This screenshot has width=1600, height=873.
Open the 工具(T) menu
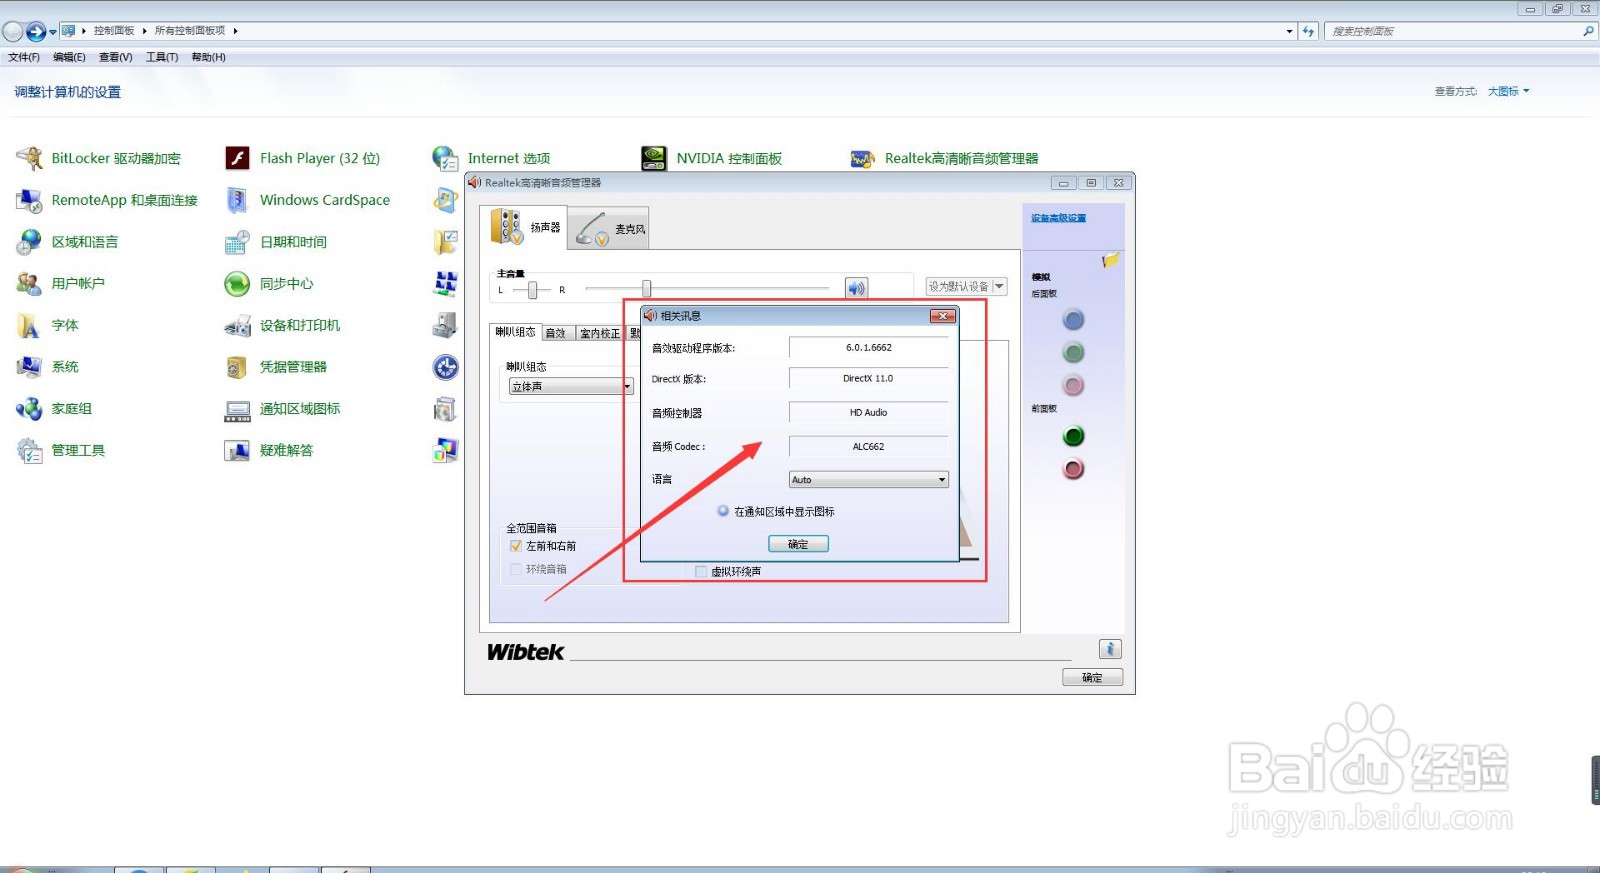coord(162,57)
